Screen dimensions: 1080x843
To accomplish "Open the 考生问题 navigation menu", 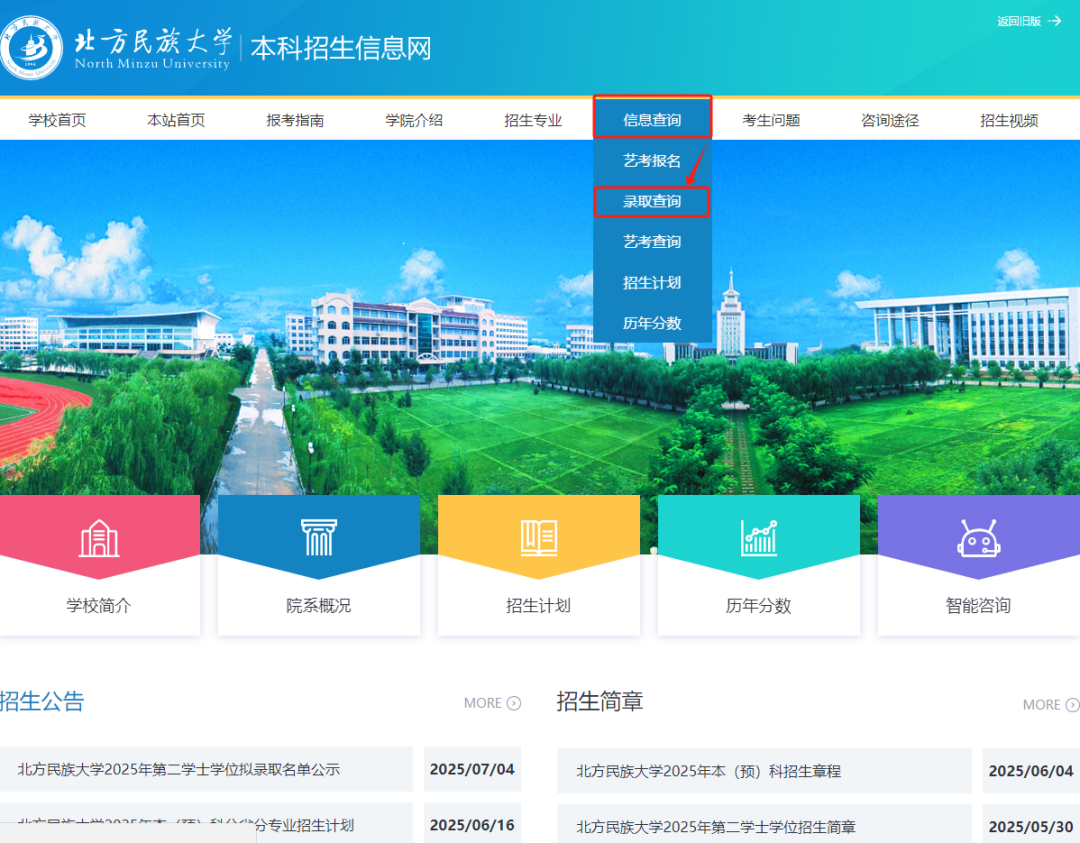I will pyautogui.click(x=771, y=117).
